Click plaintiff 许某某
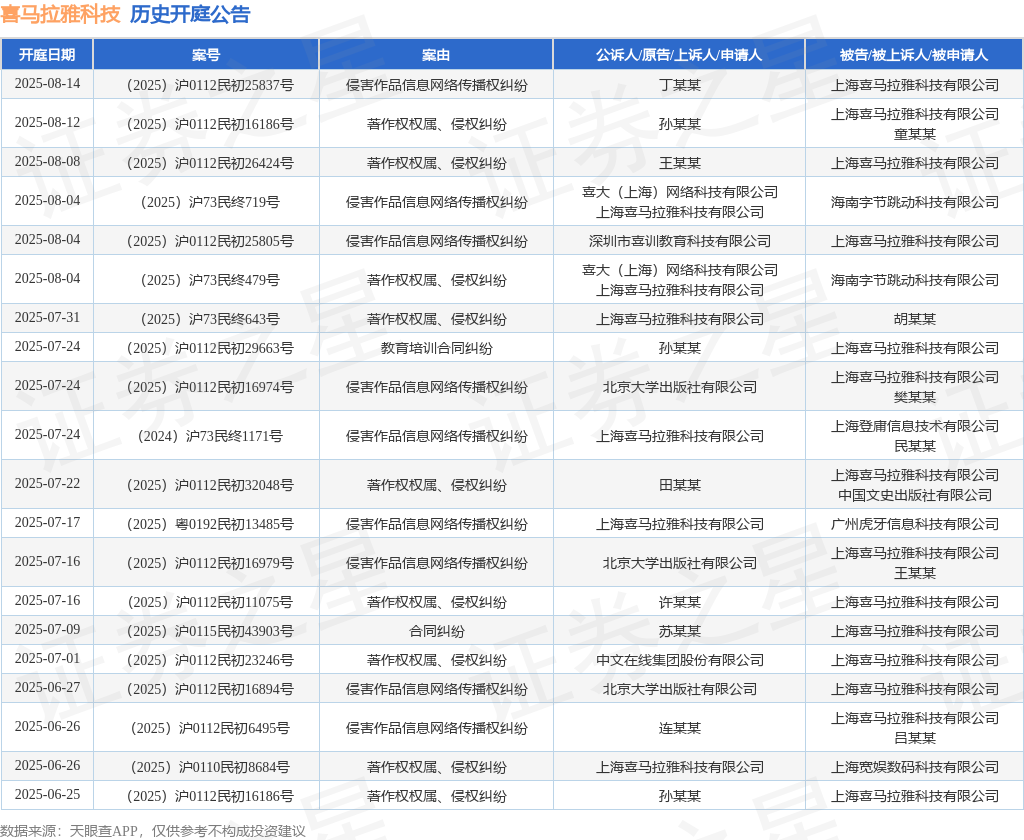 [x=679, y=602]
